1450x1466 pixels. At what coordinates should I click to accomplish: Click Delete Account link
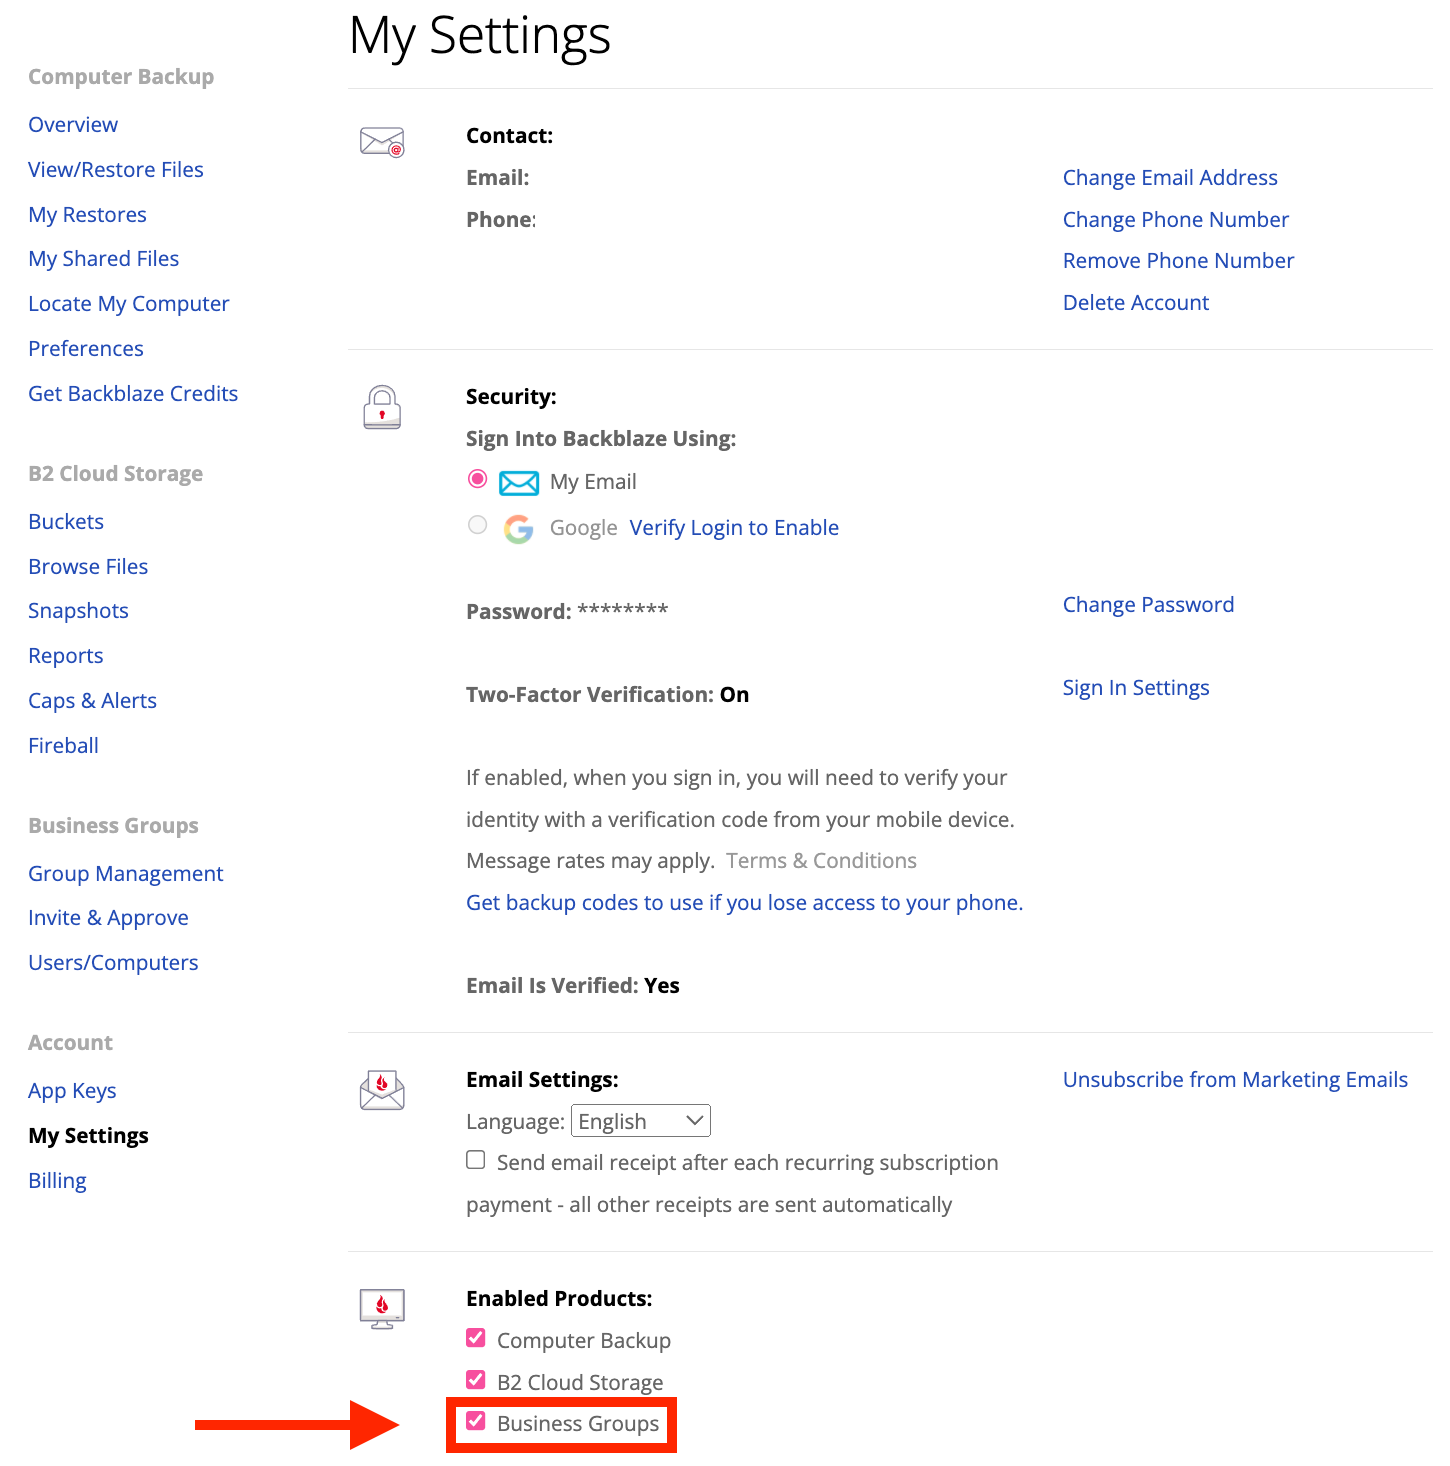(x=1136, y=303)
